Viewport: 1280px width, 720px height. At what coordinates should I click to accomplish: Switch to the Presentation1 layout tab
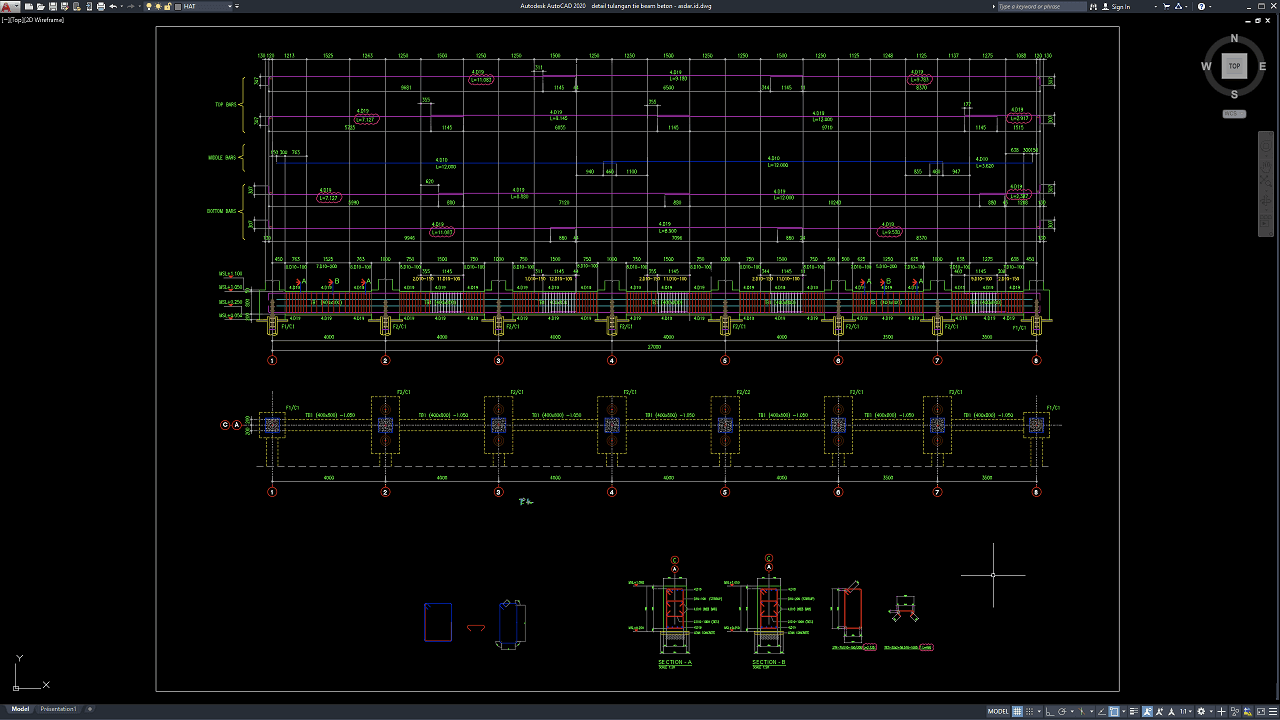click(x=58, y=709)
